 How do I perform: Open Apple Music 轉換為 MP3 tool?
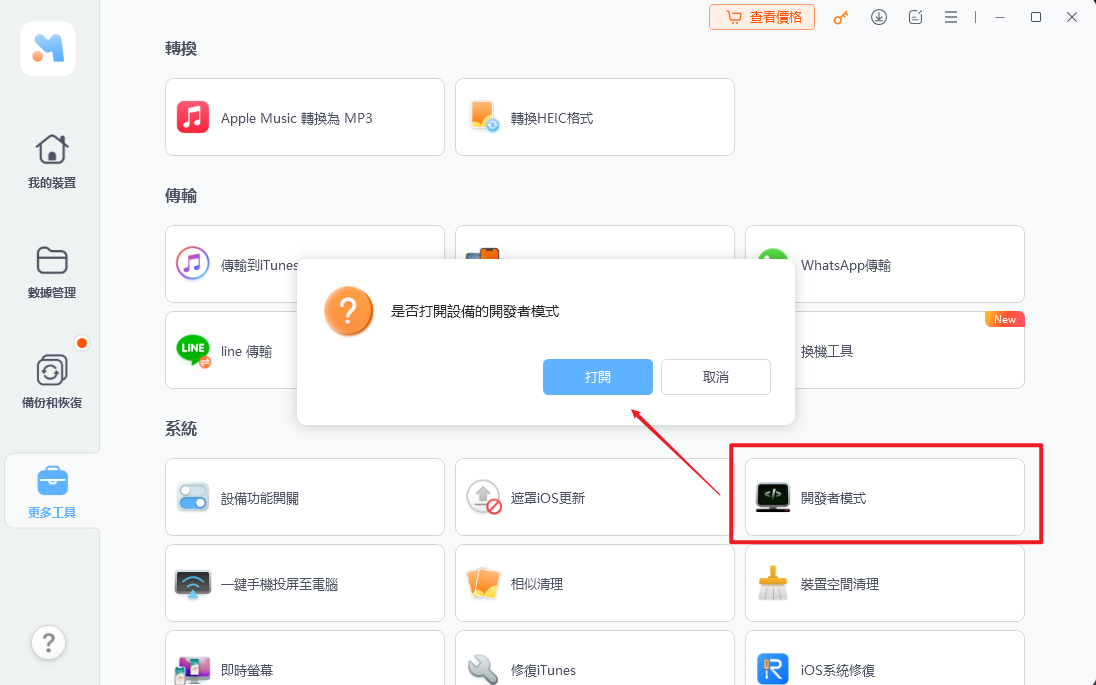pos(305,117)
